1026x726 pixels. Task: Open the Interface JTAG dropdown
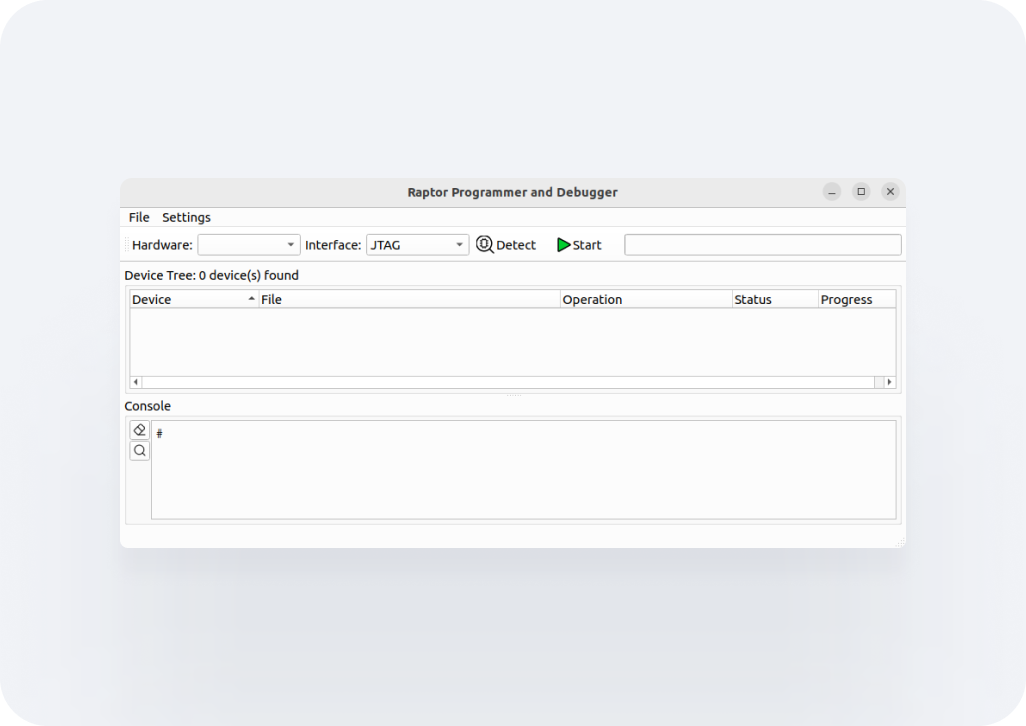[x=417, y=245]
